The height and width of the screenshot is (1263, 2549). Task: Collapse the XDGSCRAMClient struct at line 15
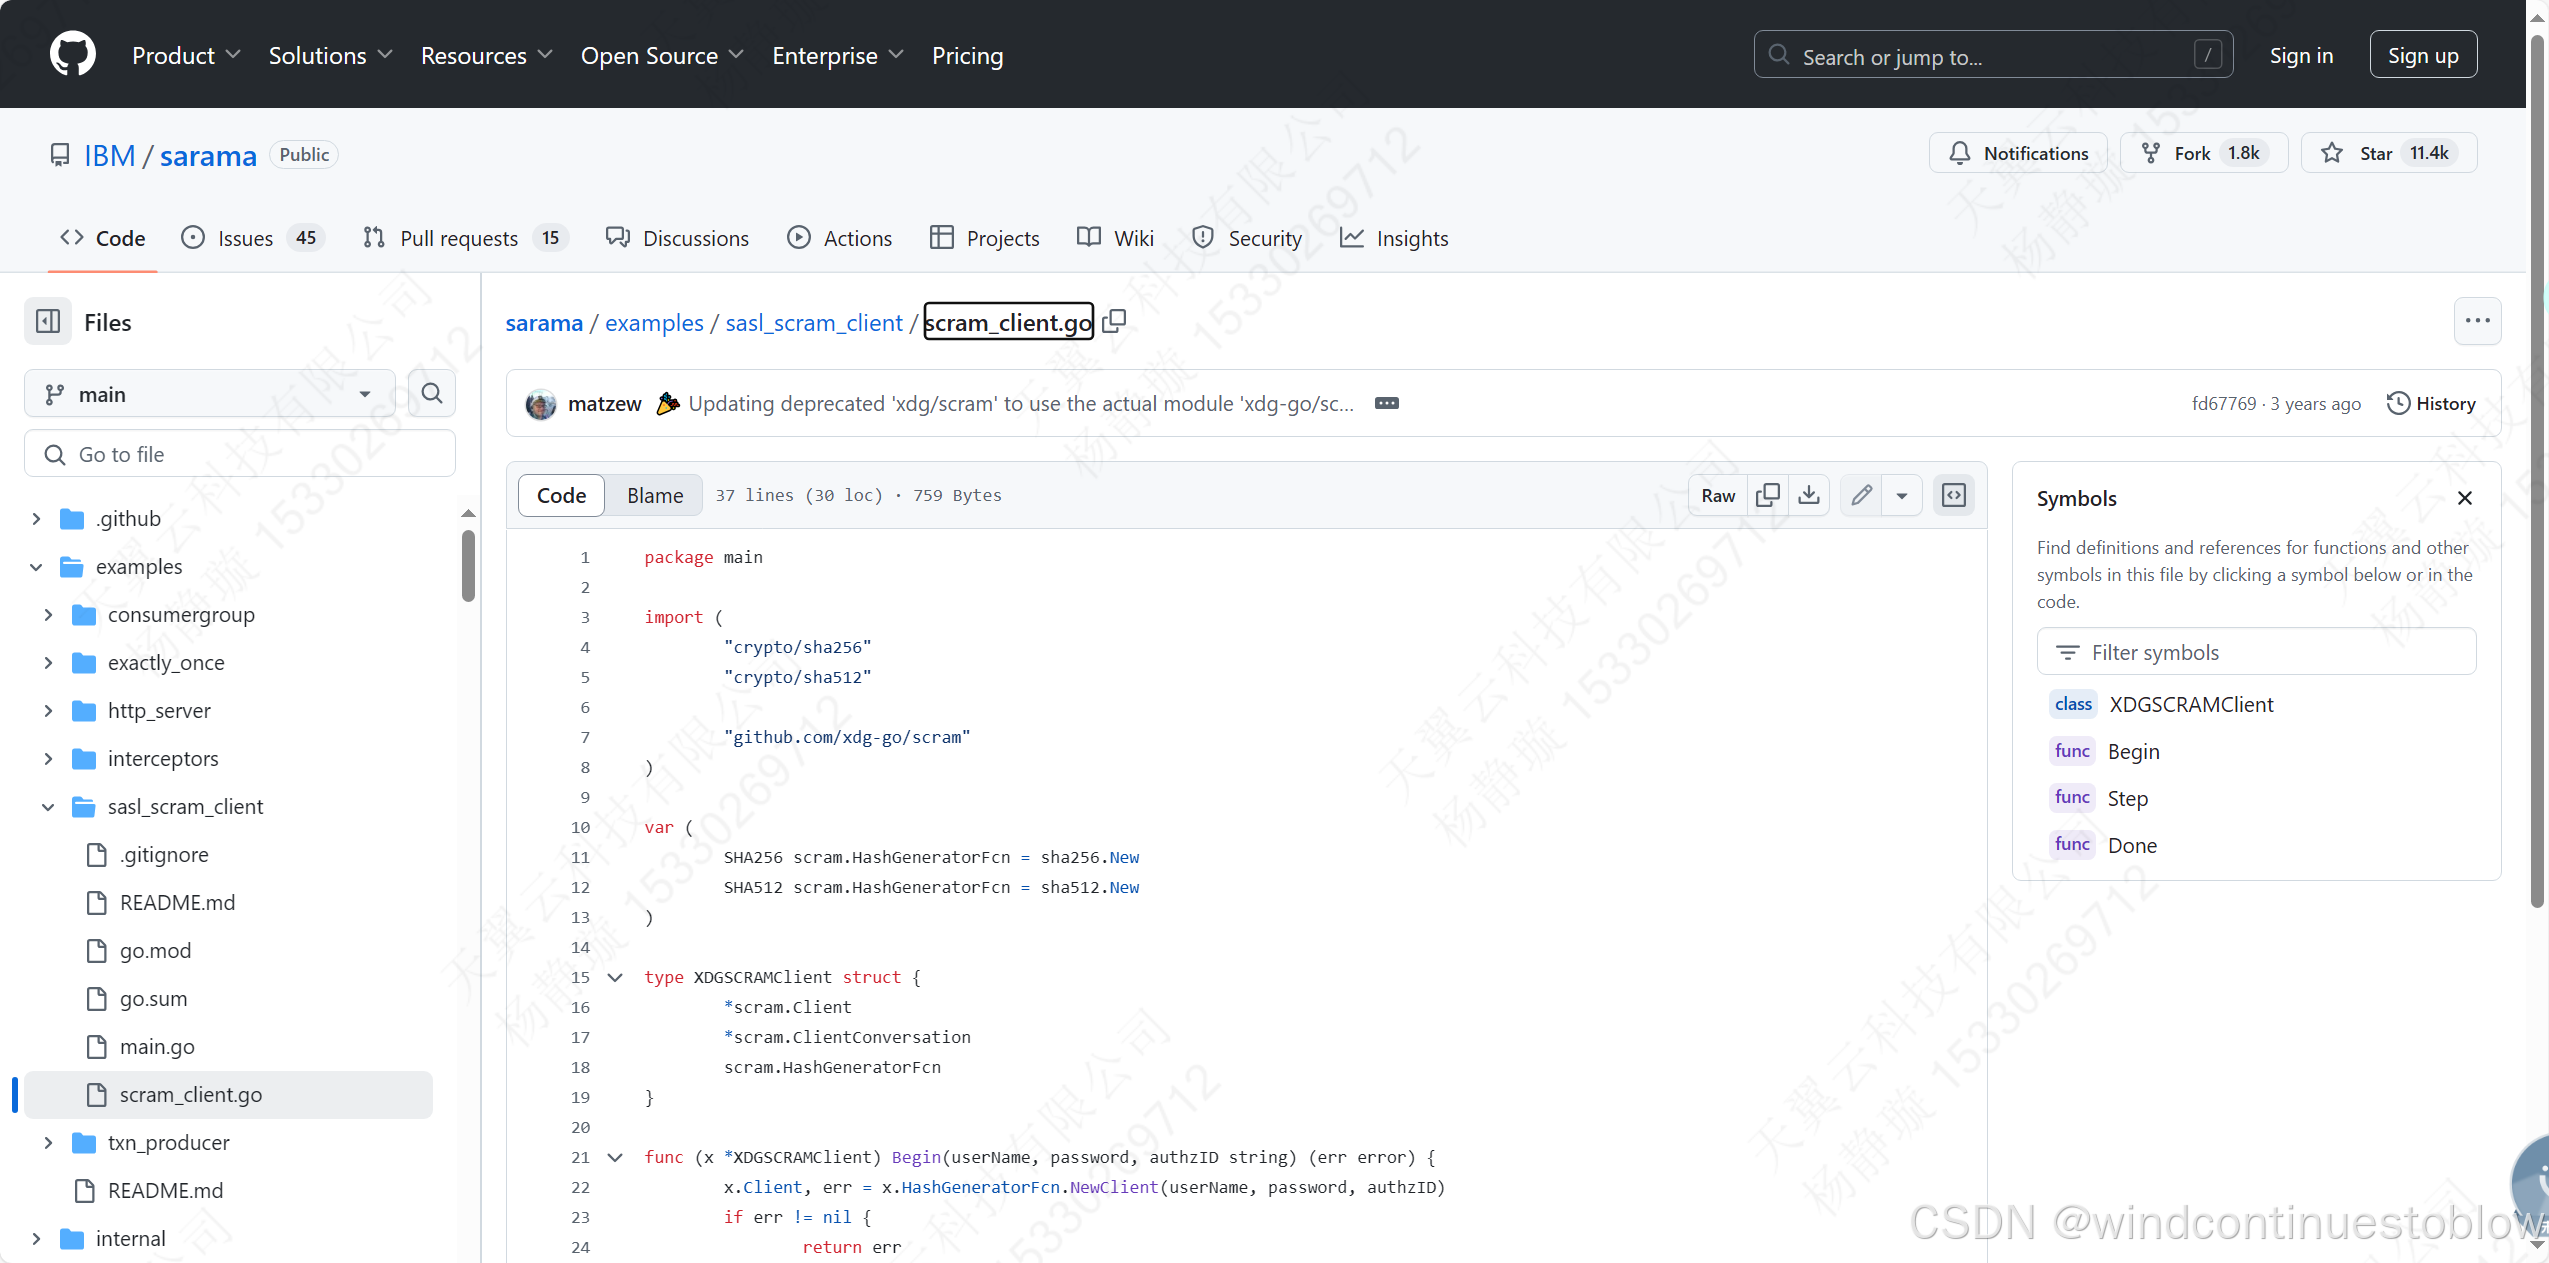(x=616, y=977)
